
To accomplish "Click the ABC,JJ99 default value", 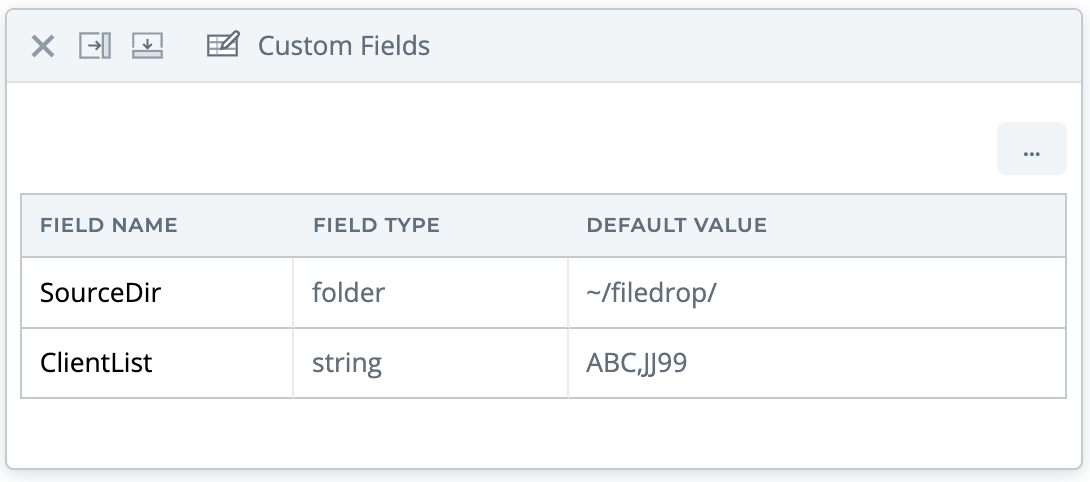I will click(636, 362).
